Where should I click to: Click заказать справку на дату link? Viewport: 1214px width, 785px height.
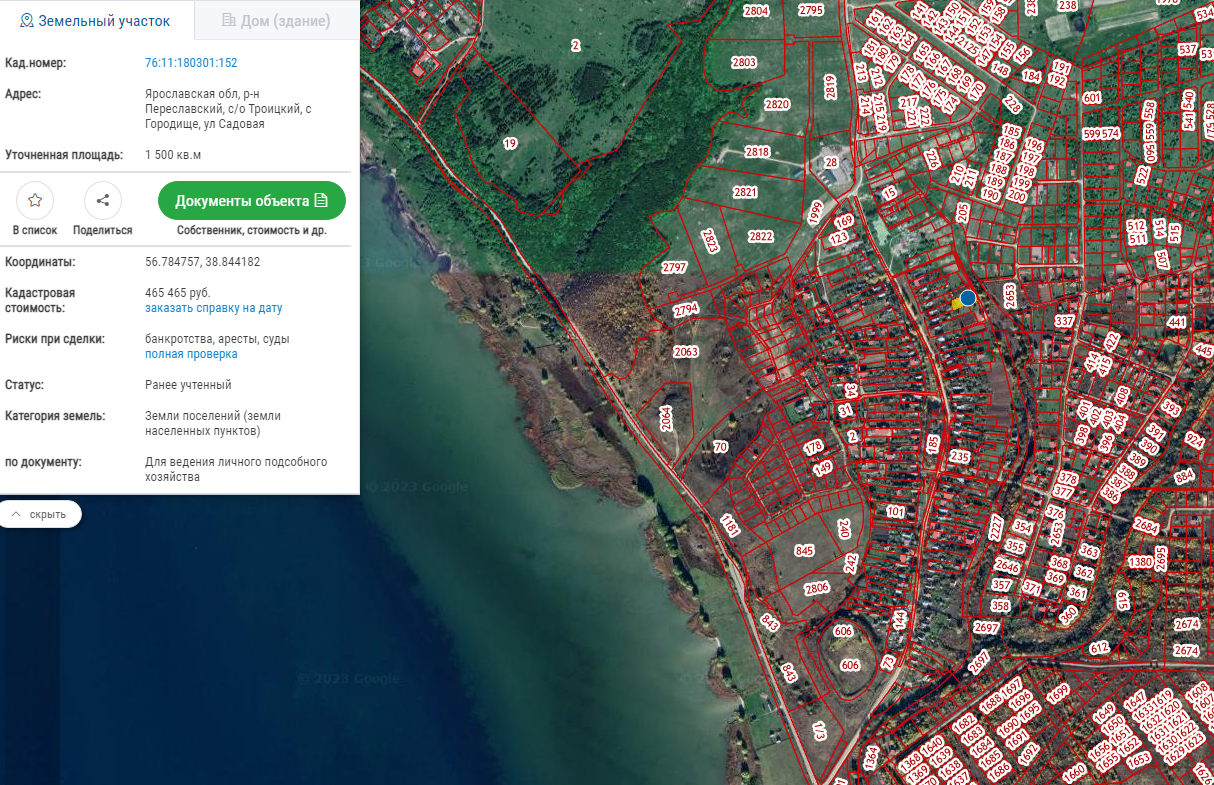tap(213, 308)
